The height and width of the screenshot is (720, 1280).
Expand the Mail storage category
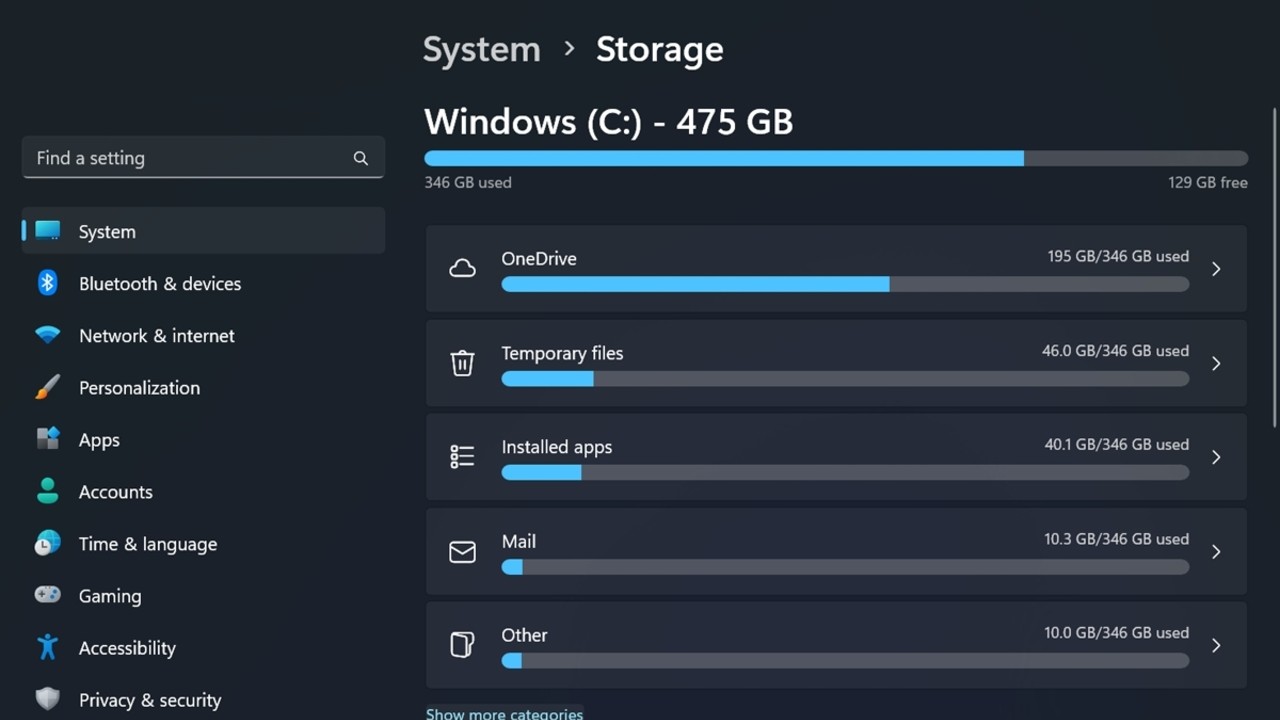click(1216, 551)
